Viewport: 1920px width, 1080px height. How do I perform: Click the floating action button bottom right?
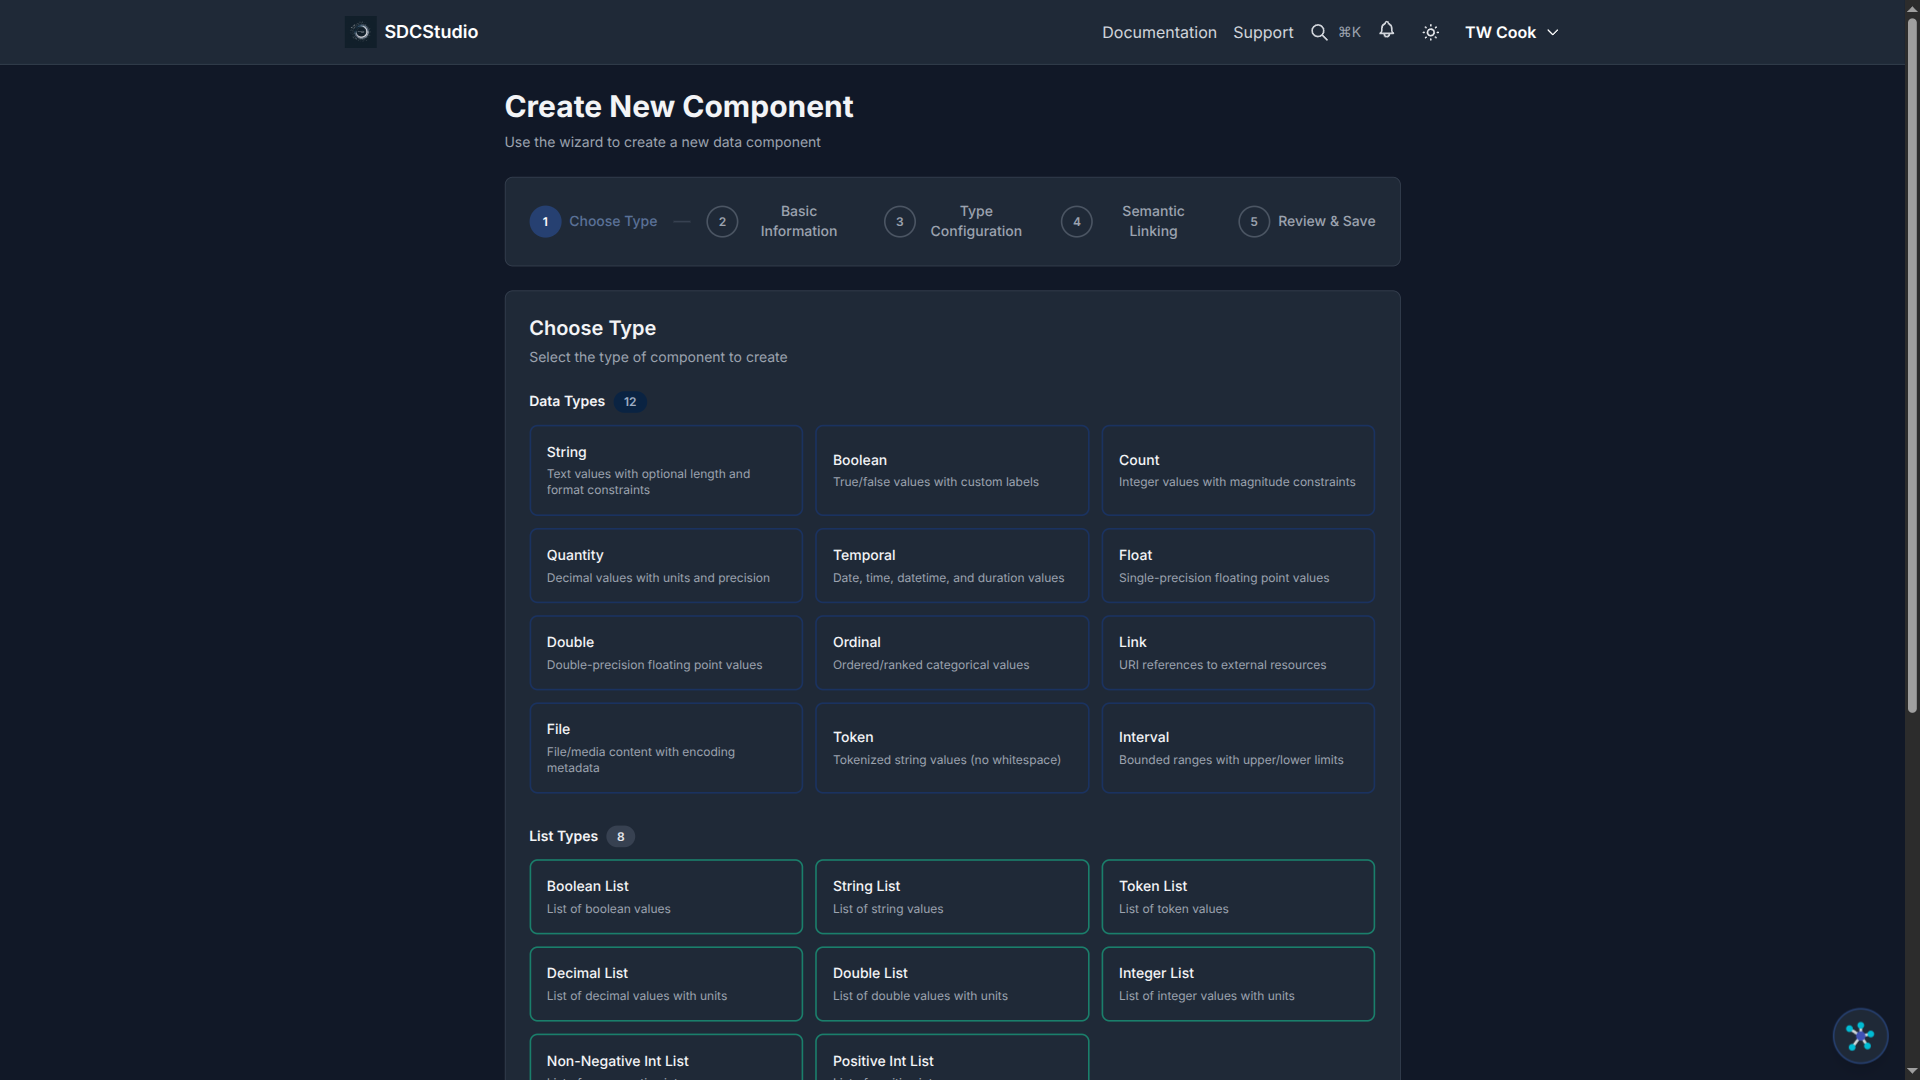[1860, 1036]
